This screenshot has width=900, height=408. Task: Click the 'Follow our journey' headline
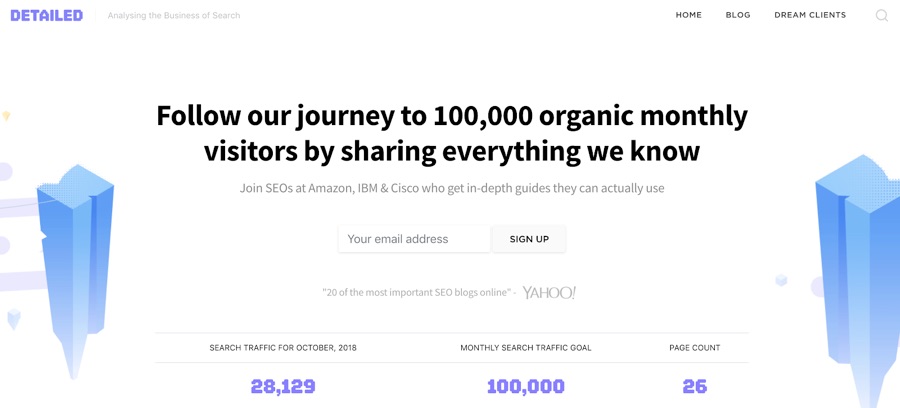(452, 133)
